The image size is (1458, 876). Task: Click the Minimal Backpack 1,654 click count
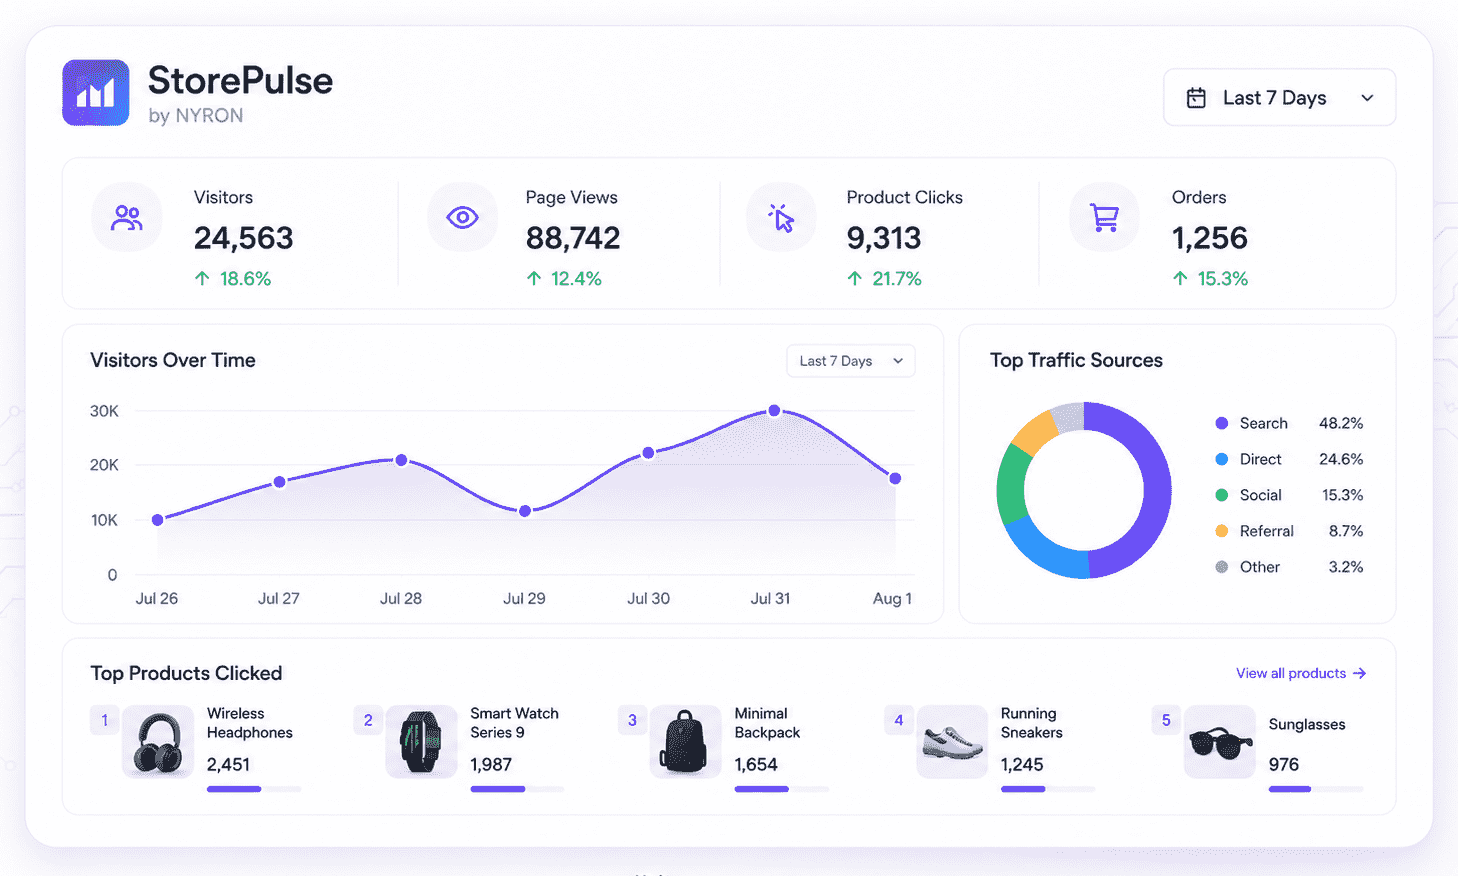756,764
